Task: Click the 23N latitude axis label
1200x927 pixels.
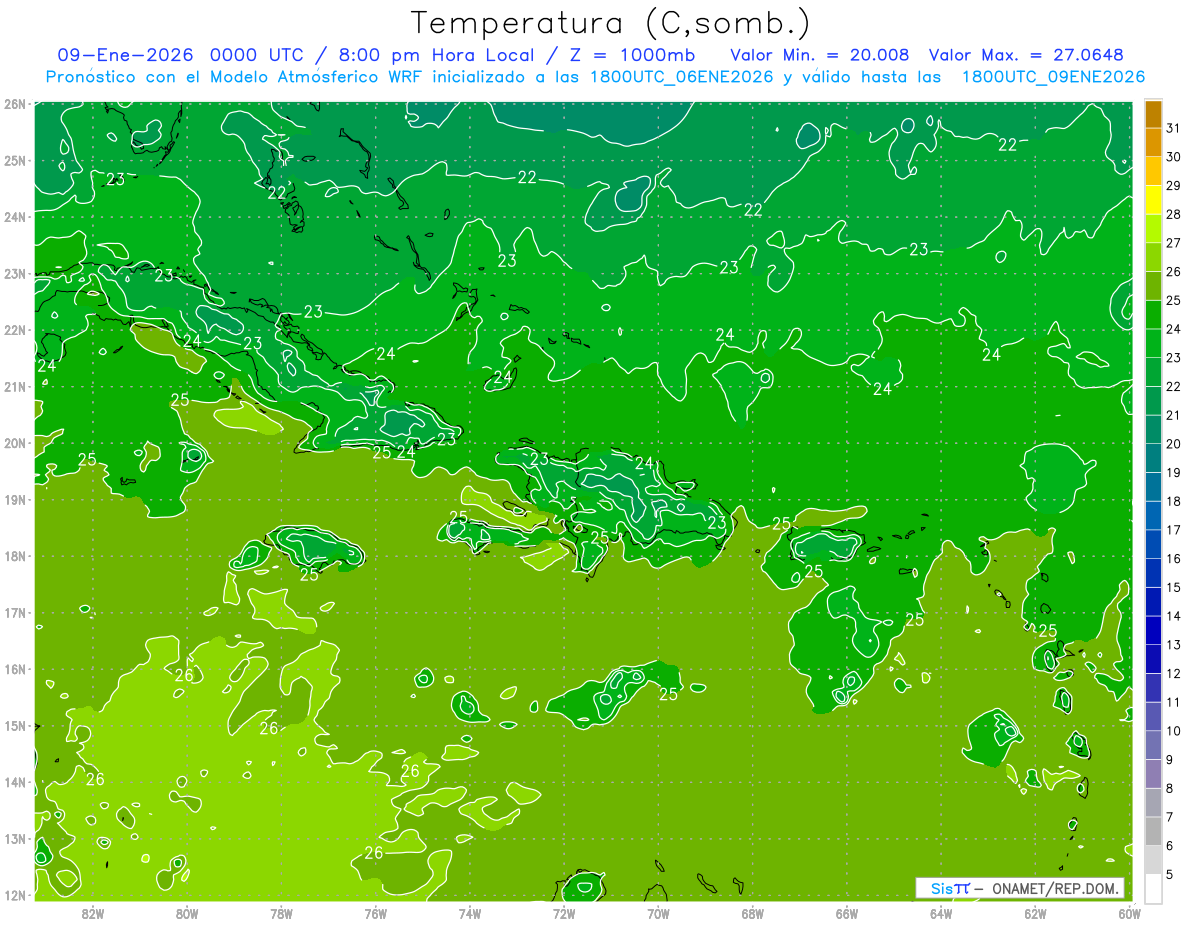Action: click(x=14, y=273)
